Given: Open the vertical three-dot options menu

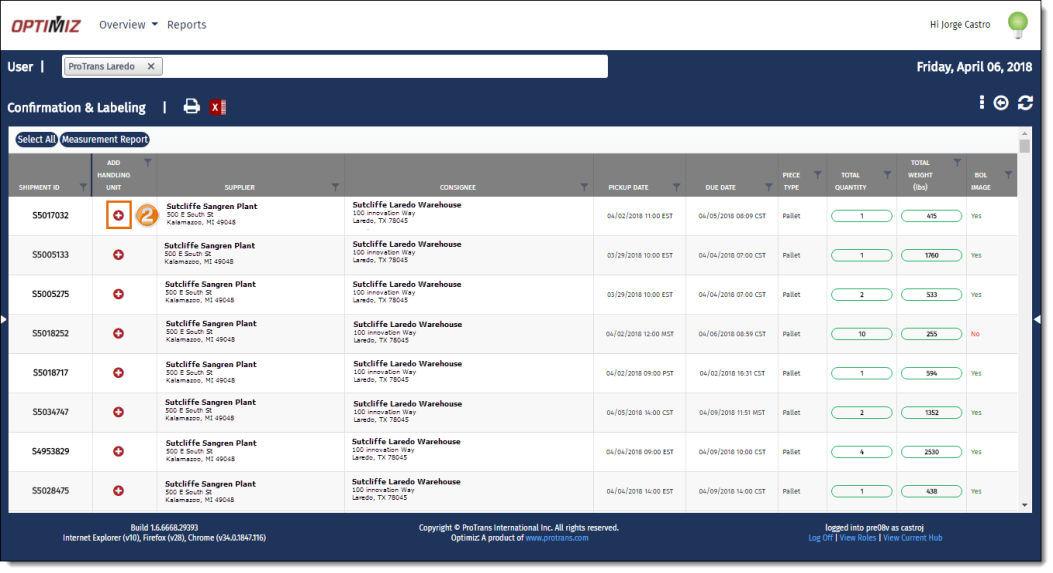Looking at the screenshot, I should [982, 103].
